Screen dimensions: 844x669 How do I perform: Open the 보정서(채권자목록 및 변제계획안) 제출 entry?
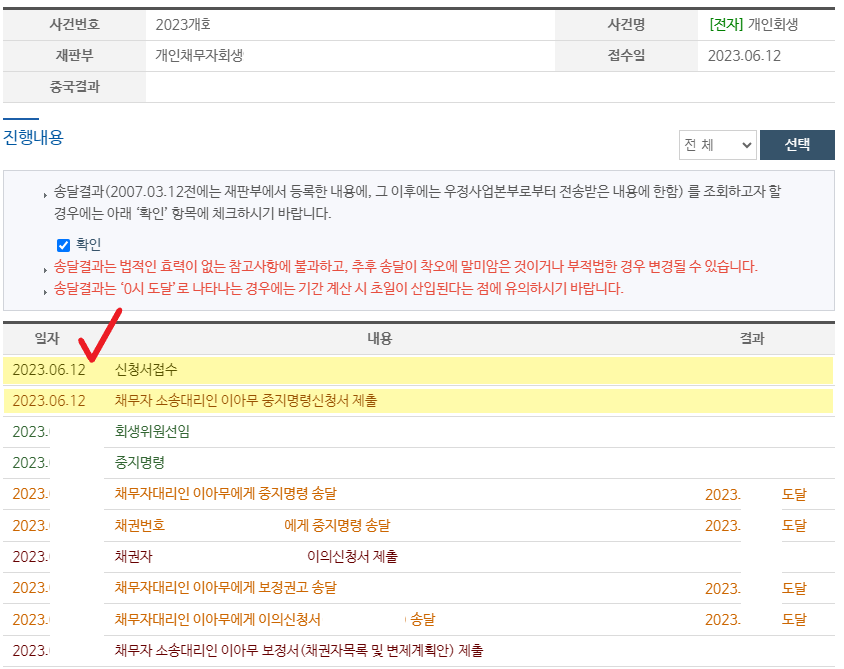[x=299, y=650]
